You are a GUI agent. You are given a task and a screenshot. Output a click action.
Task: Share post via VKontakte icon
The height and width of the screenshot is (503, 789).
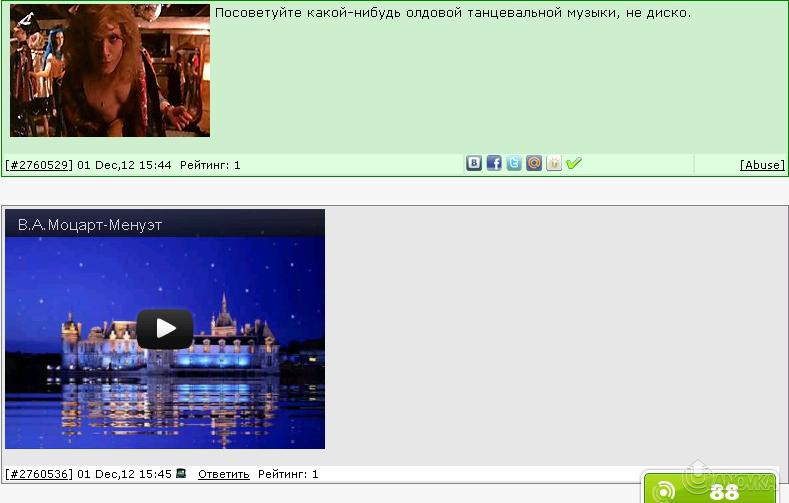(474, 164)
